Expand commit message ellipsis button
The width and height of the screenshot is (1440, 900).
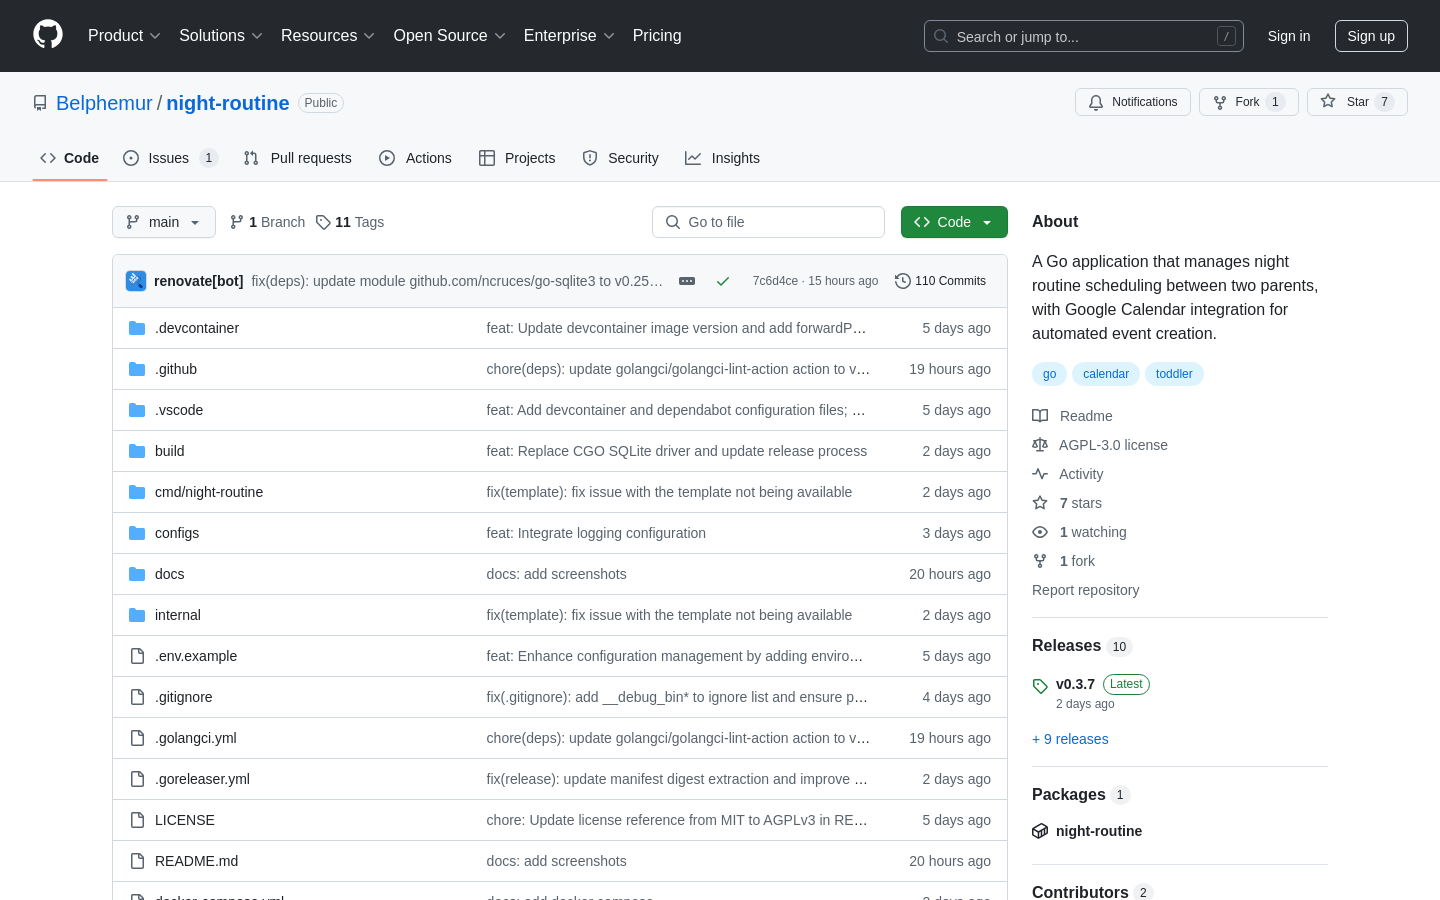687,281
